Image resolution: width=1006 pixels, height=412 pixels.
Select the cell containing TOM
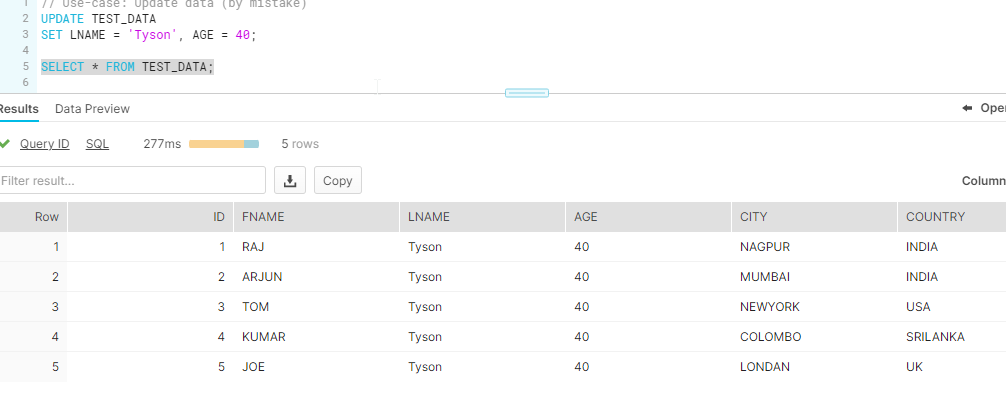click(x=316, y=307)
